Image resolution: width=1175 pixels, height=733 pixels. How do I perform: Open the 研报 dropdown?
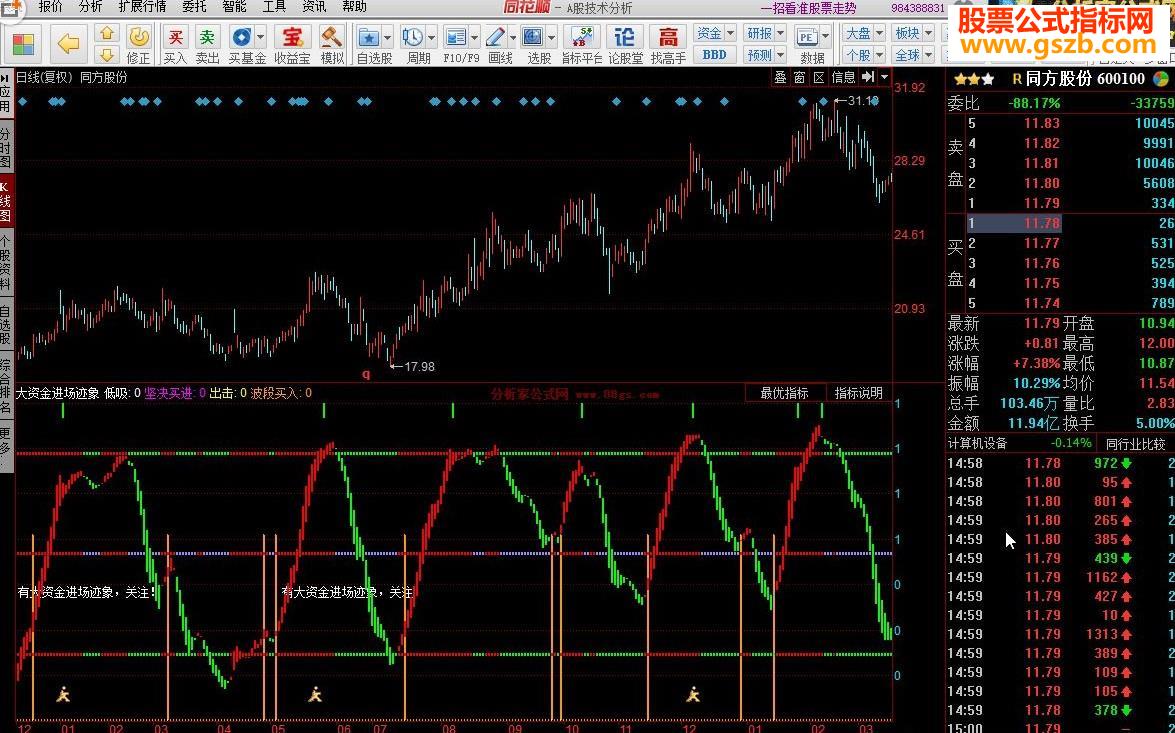(x=764, y=33)
